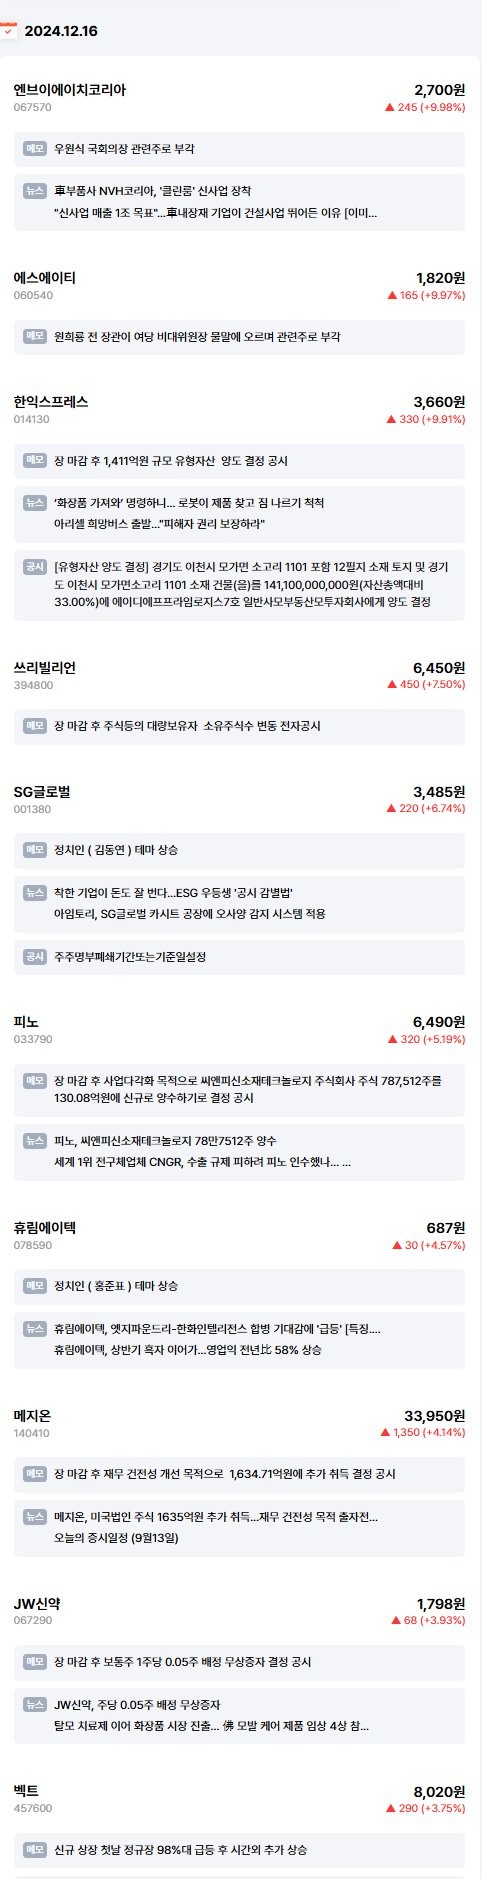
Task: Click the 2024.12.16 date header
Action: click(x=61, y=31)
